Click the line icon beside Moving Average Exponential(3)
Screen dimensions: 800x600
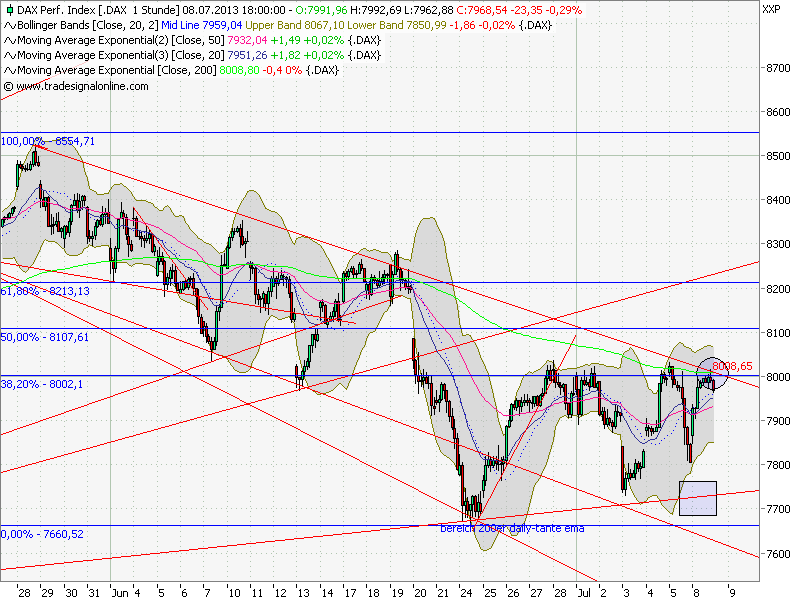pos(10,56)
